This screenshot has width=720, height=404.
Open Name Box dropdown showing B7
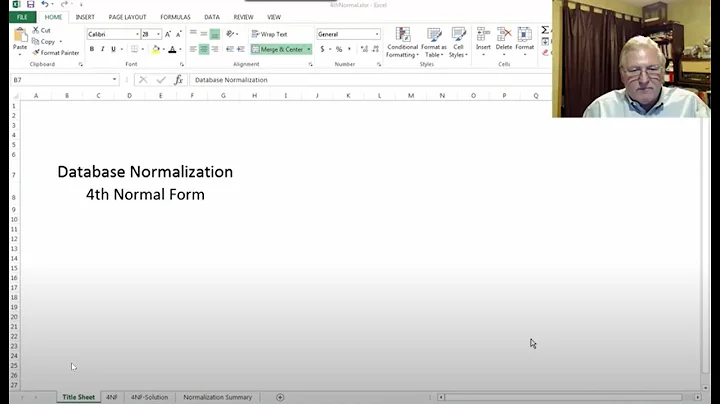click(114, 80)
